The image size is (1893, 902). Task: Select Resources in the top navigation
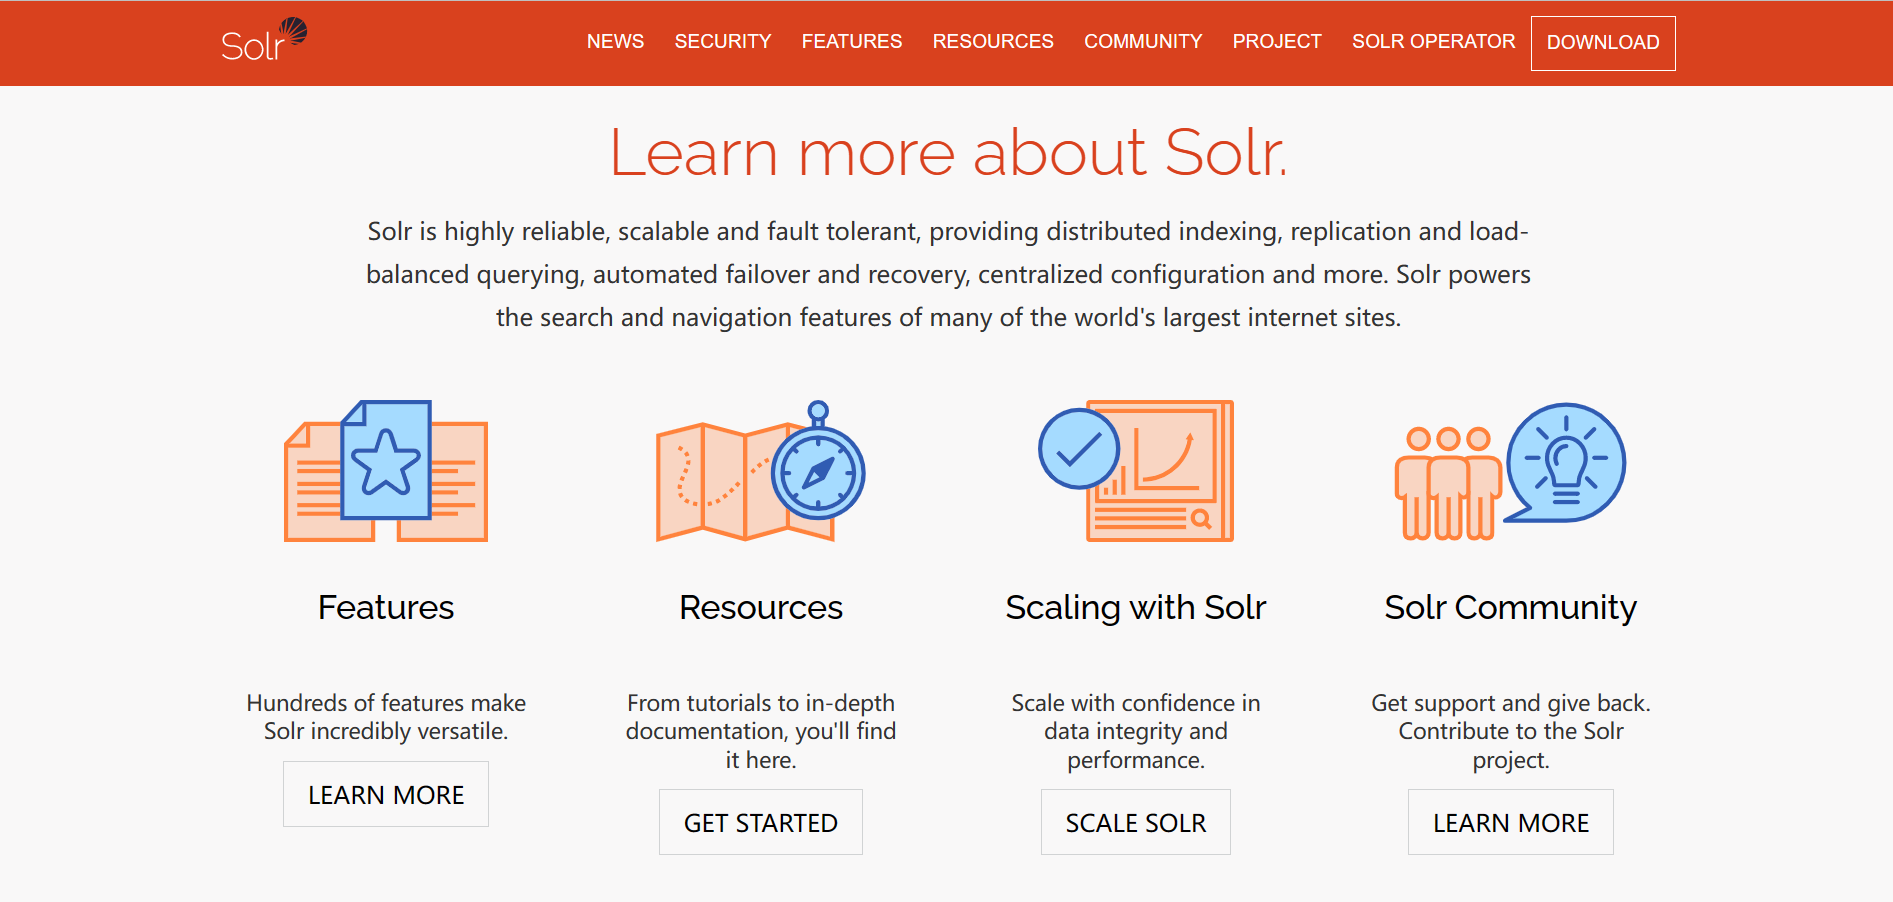[x=992, y=42]
